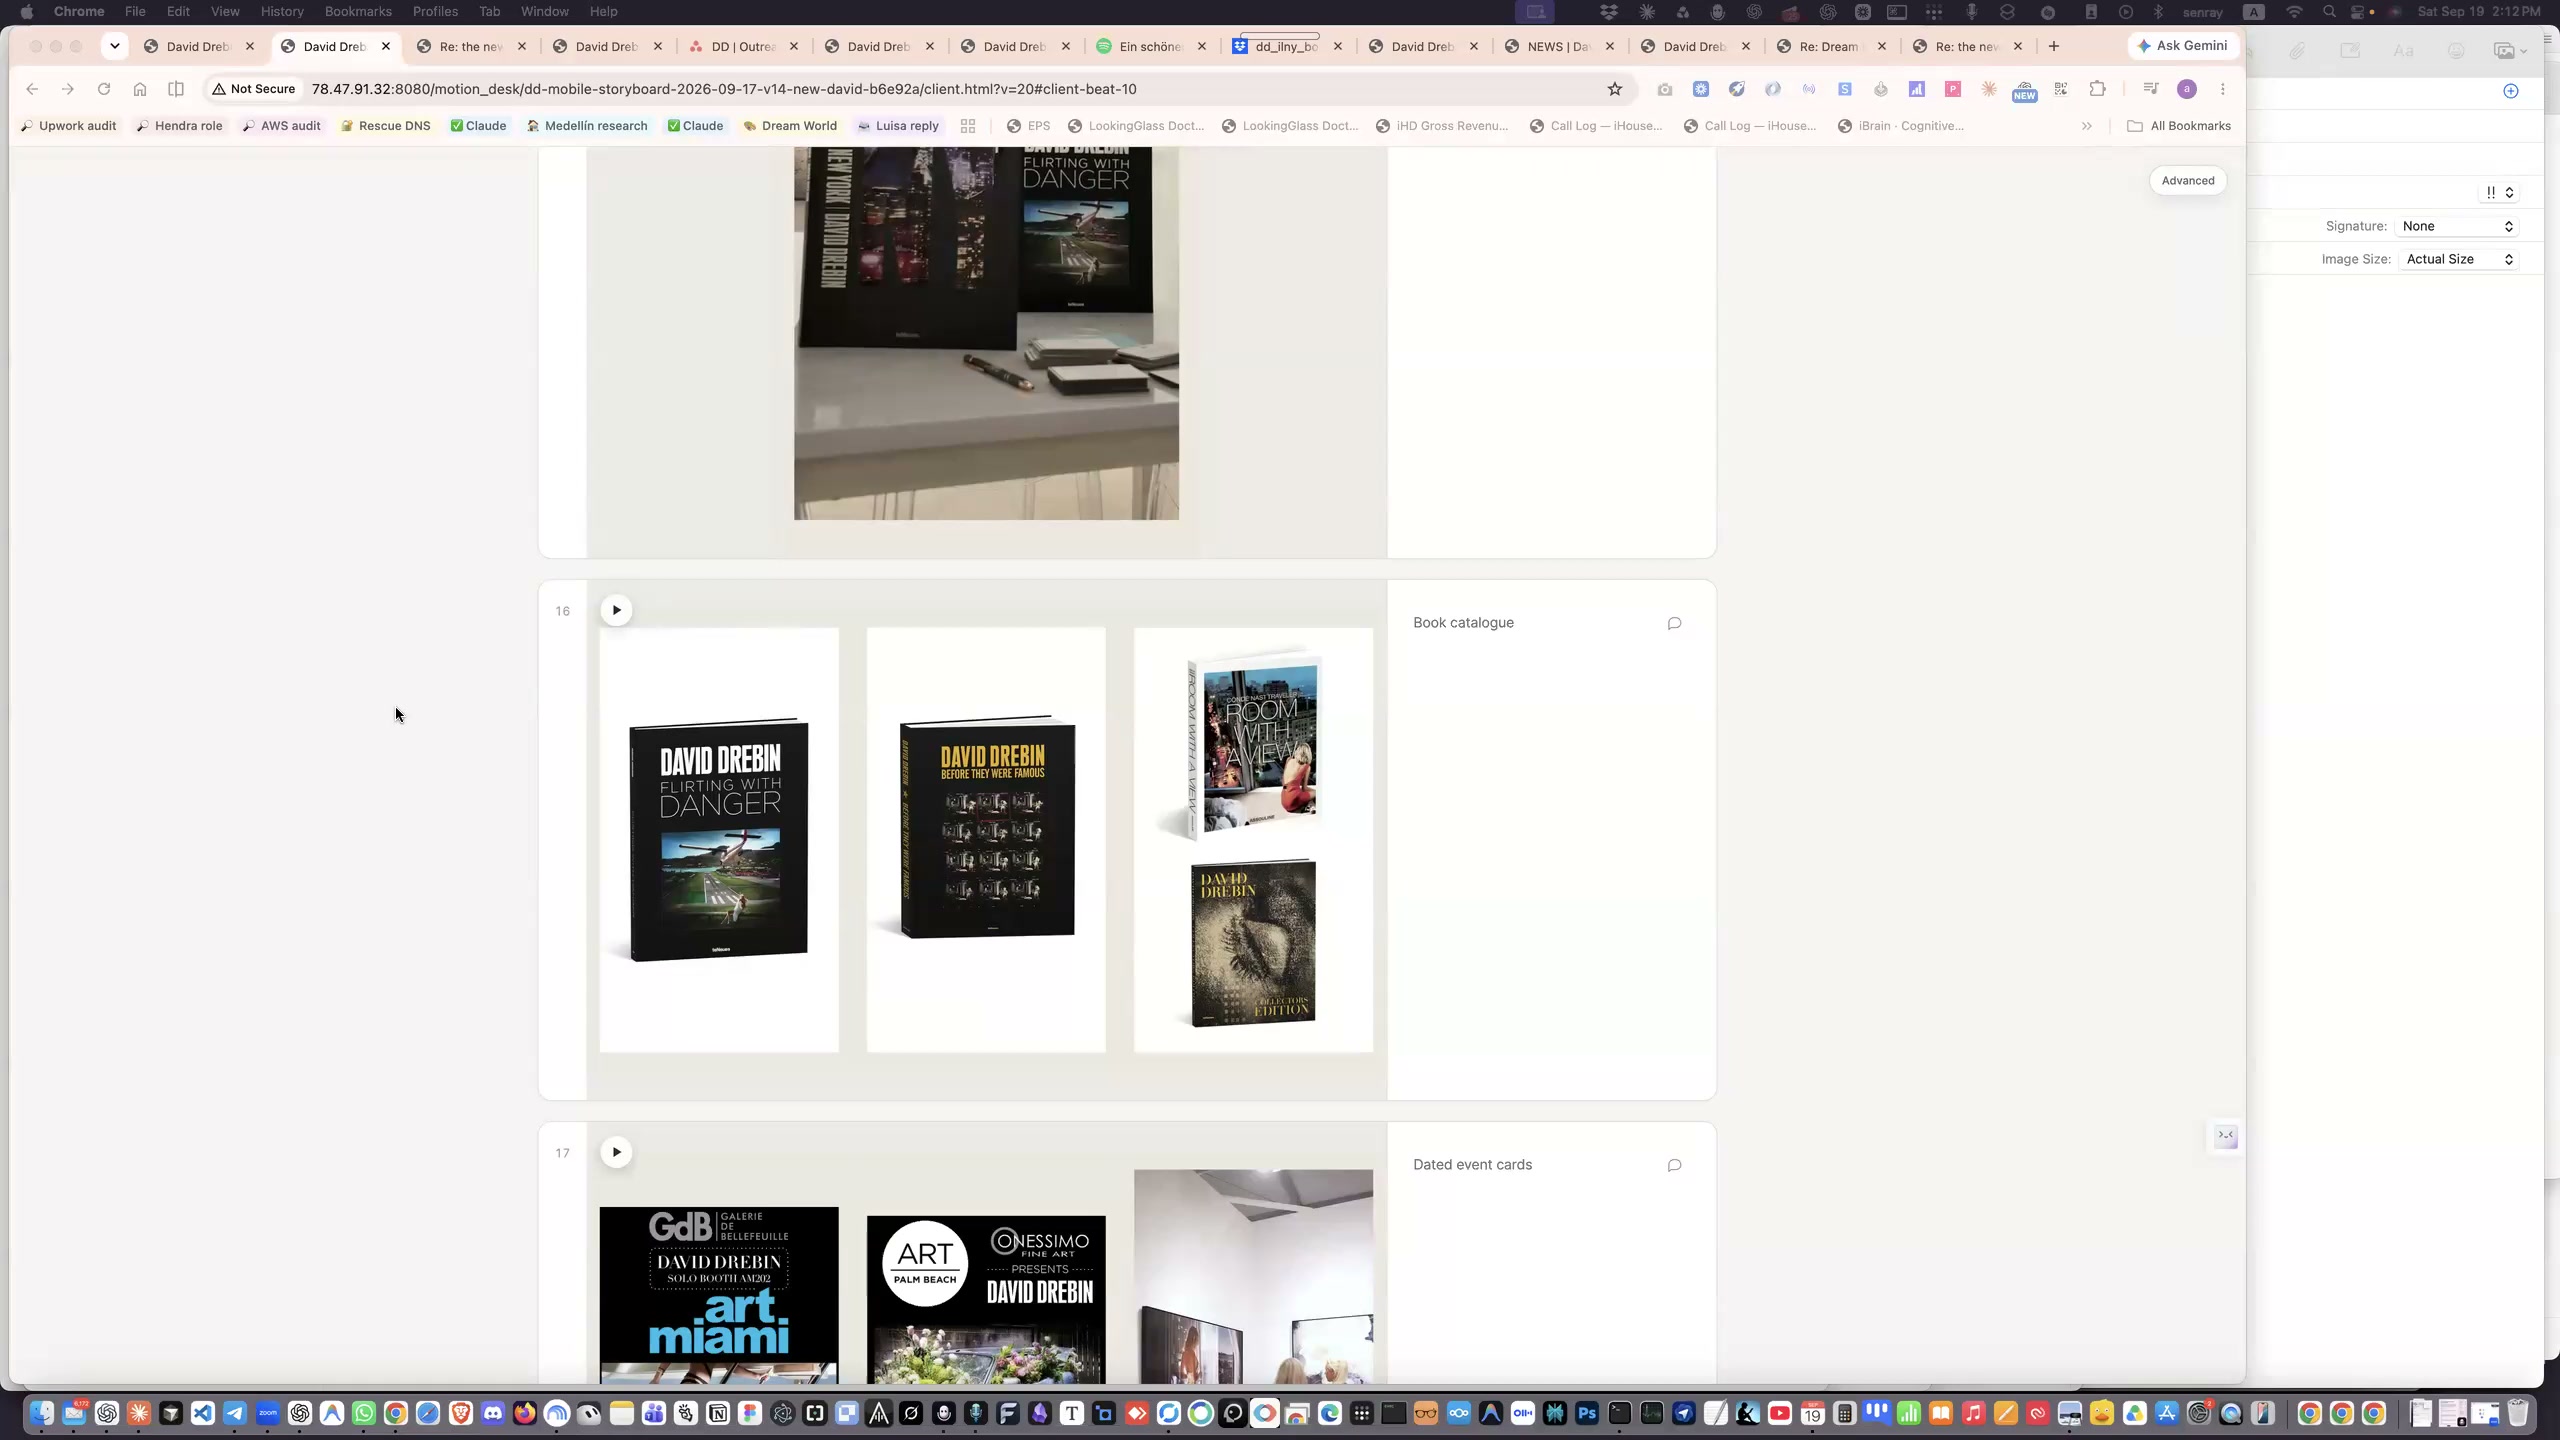Open comment on Book catalogue
The width and height of the screenshot is (2560, 1440).
[1674, 623]
